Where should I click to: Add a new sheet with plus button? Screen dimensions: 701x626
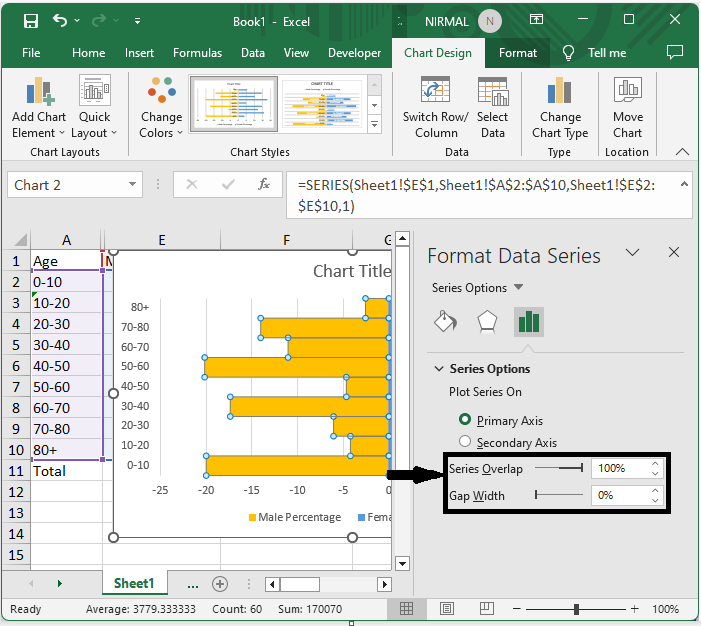(220, 584)
